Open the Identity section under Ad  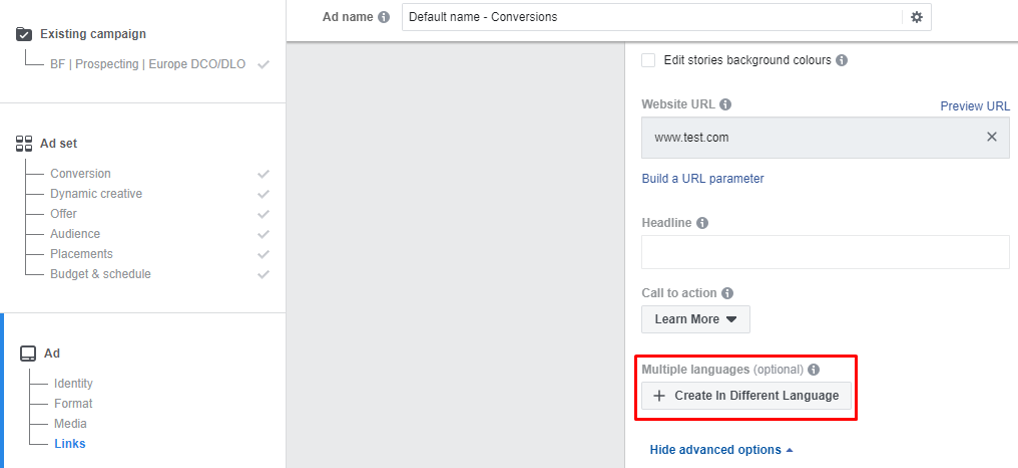point(73,384)
